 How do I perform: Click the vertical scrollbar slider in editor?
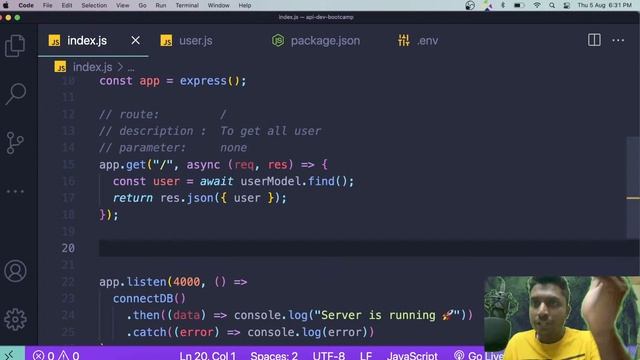(x=633, y=187)
